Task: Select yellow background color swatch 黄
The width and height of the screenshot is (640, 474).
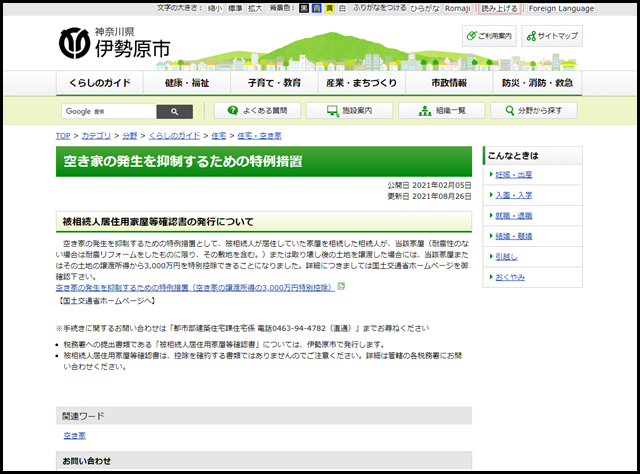Action: [x=329, y=8]
